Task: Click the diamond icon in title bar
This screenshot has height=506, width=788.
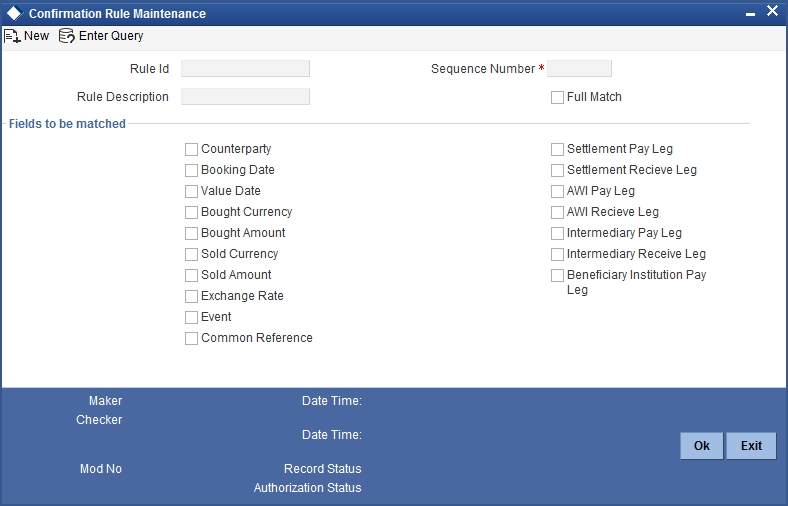Action: [x=14, y=14]
